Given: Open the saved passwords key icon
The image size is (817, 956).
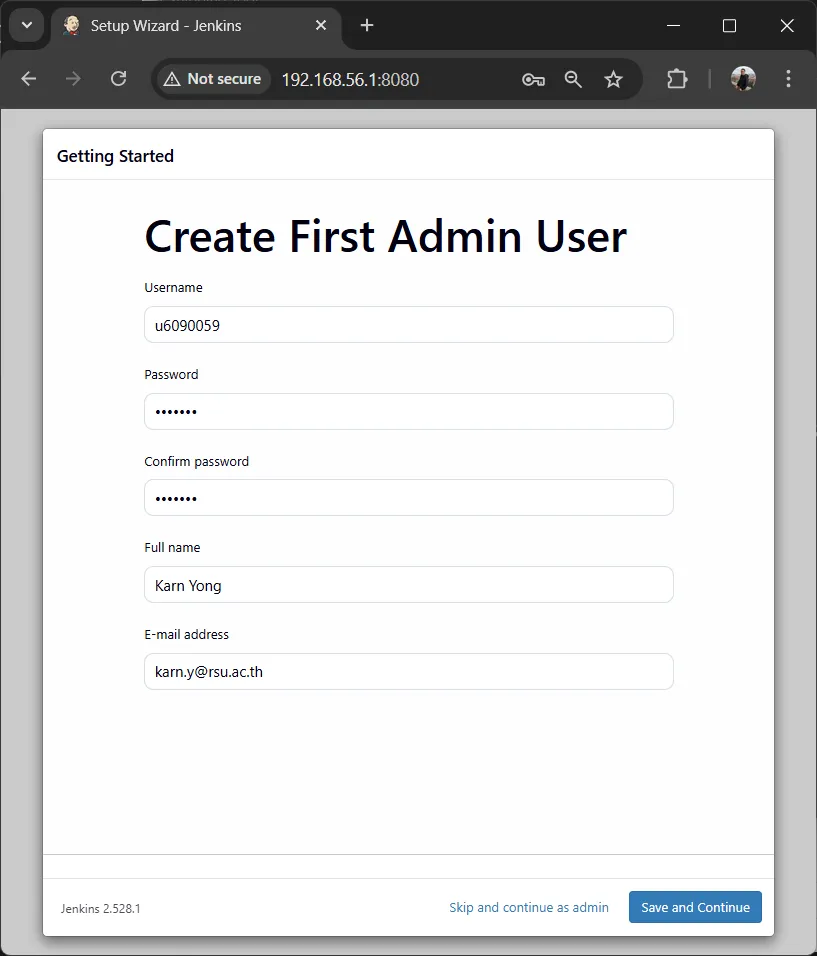Looking at the screenshot, I should coord(533,79).
